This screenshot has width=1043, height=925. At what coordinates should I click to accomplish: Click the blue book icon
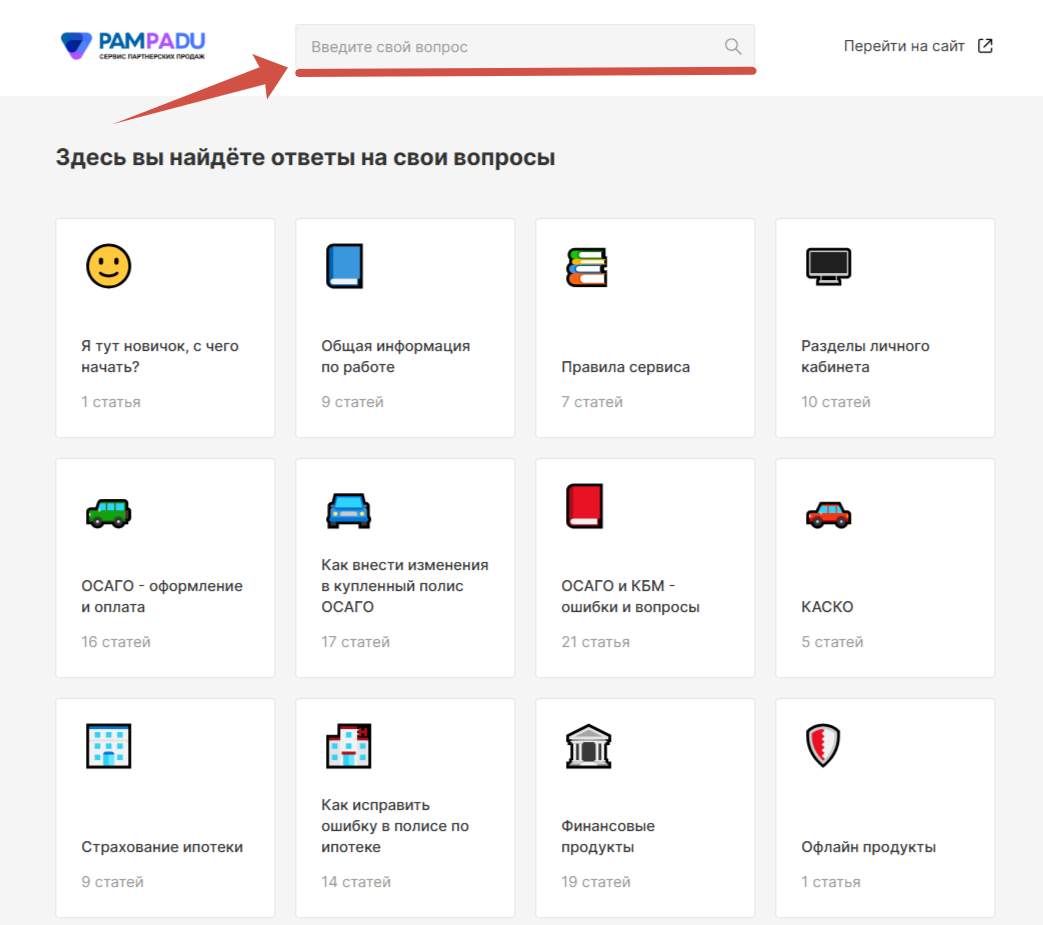pyautogui.click(x=345, y=266)
